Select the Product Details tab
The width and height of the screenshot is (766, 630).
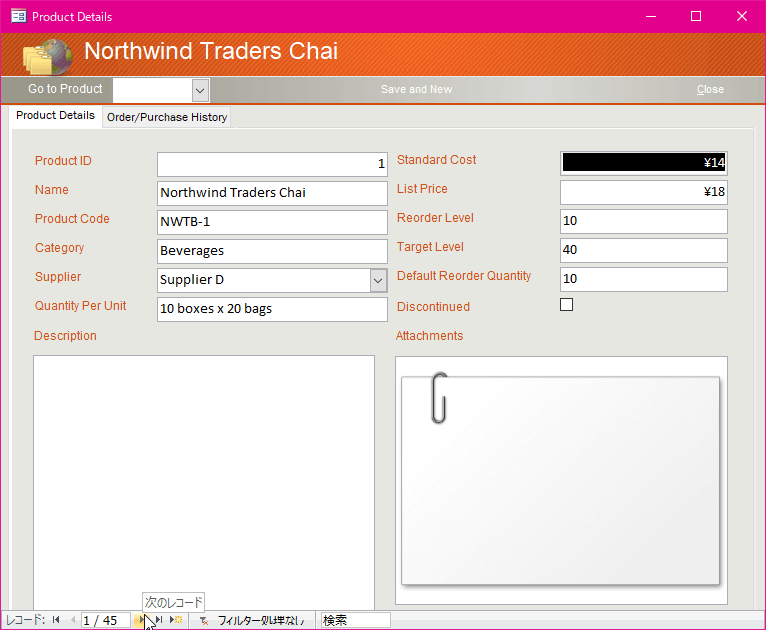click(x=55, y=116)
